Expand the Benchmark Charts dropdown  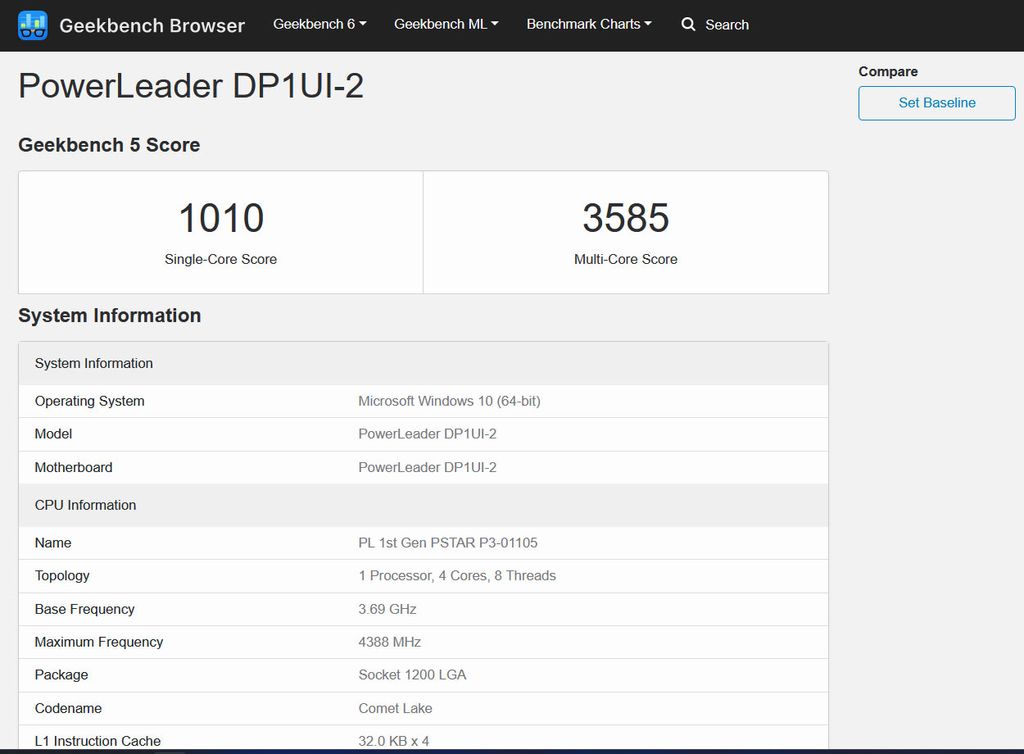click(588, 24)
